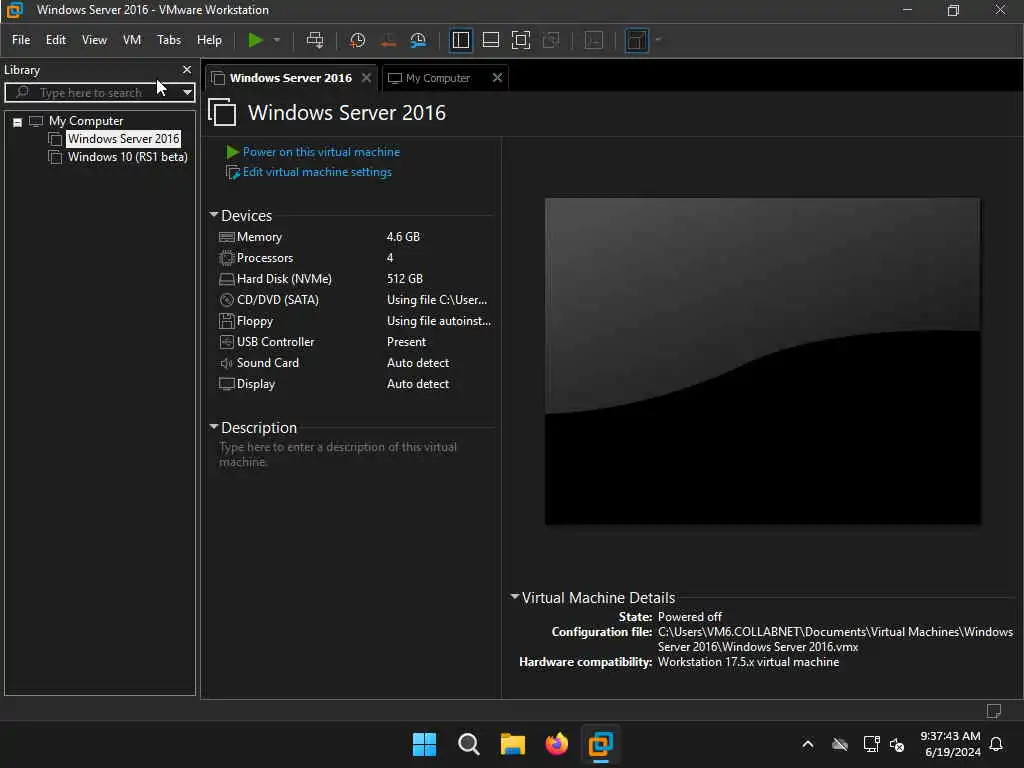1024x768 pixels.
Task: Click the virtual machine screen preview
Action: click(x=762, y=361)
